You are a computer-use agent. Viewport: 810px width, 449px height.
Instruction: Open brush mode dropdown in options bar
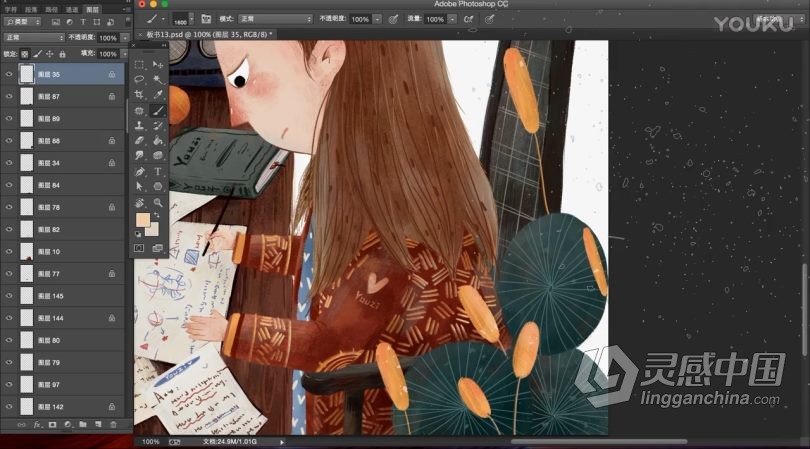(275, 19)
